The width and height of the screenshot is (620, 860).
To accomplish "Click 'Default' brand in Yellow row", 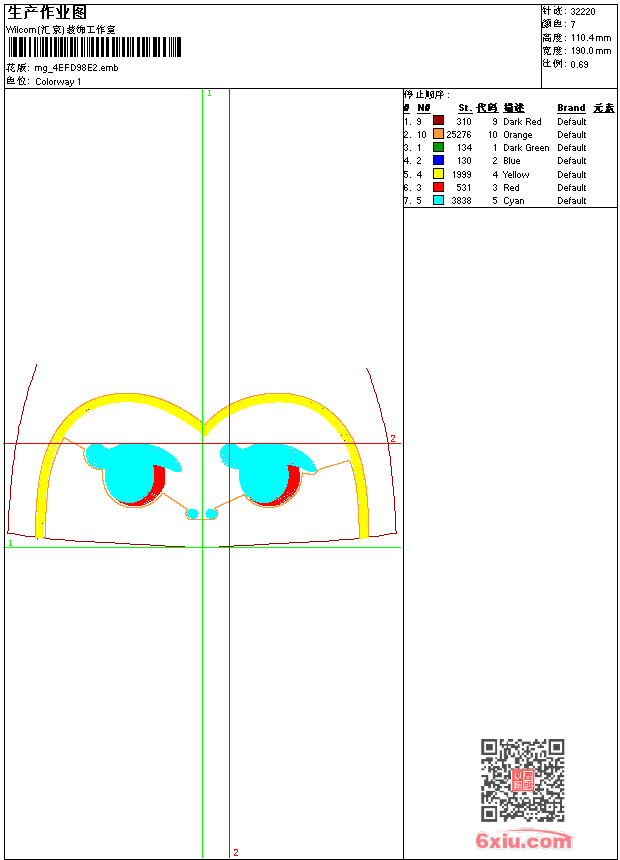I will (x=572, y=175).
